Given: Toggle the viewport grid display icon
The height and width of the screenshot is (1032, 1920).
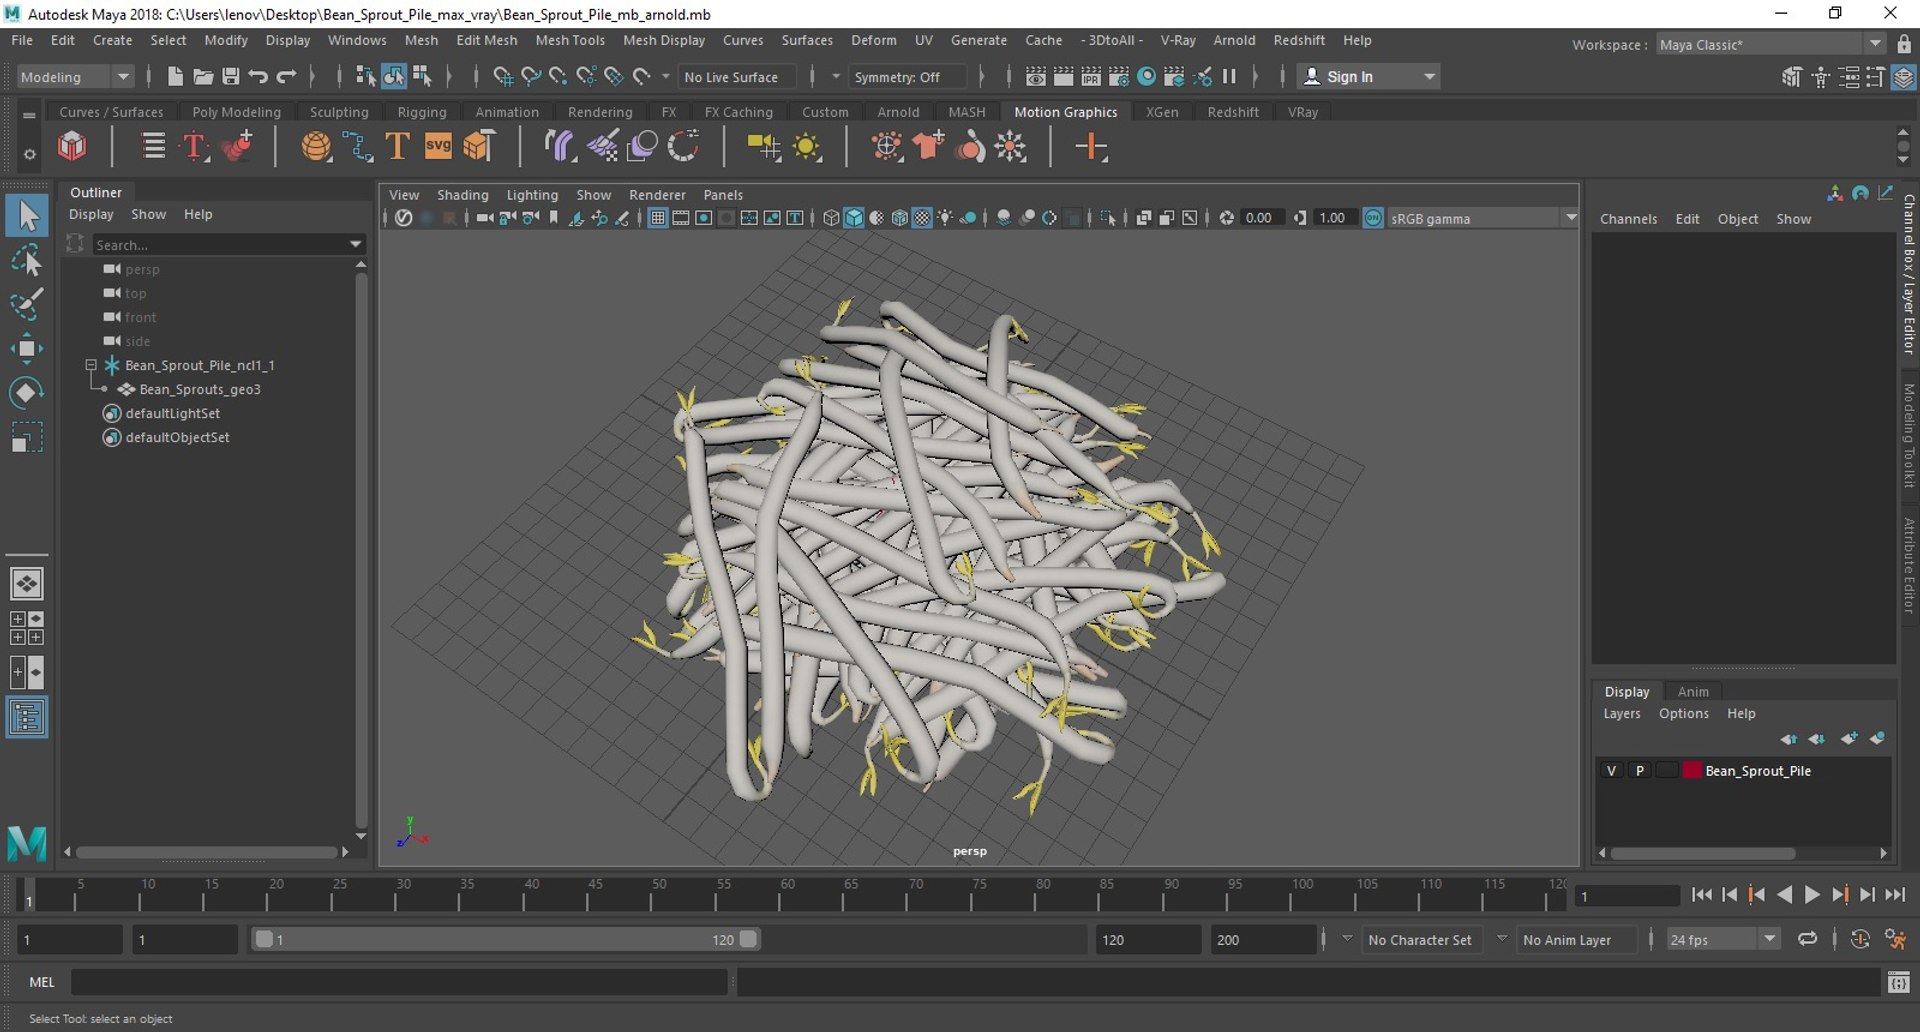Looking at the screenshot, I should [x=657, y=218].
